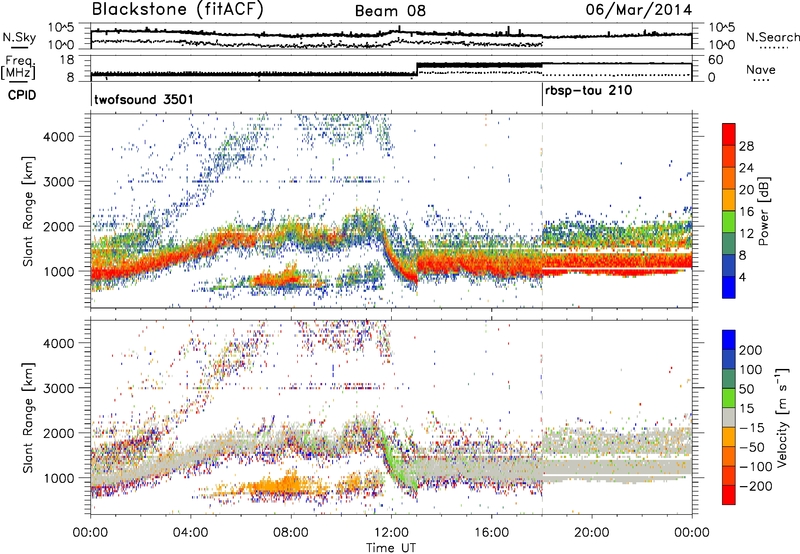Select the "CPID" row label
The width and height of the screenshot is (800, 554).
(21, 95)
